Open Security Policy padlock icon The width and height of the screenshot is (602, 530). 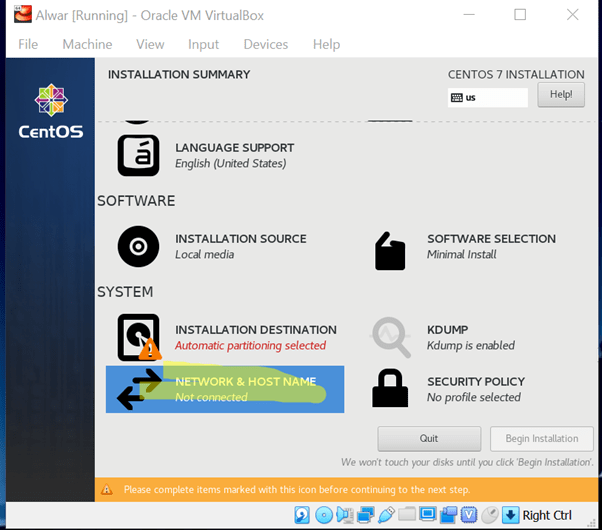pyautogui.click(x=390, y=389)
